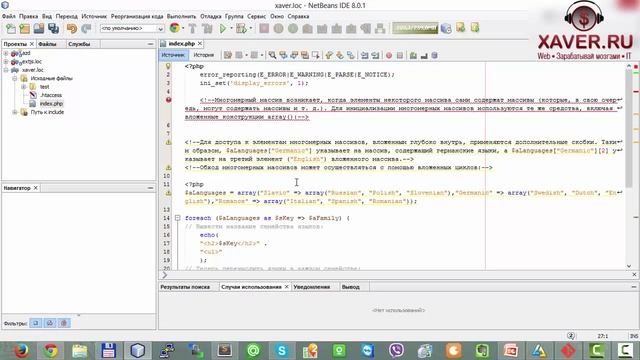Close the index.php editor tab
Viewport: 640px width, 360px height.
point(200,43)
